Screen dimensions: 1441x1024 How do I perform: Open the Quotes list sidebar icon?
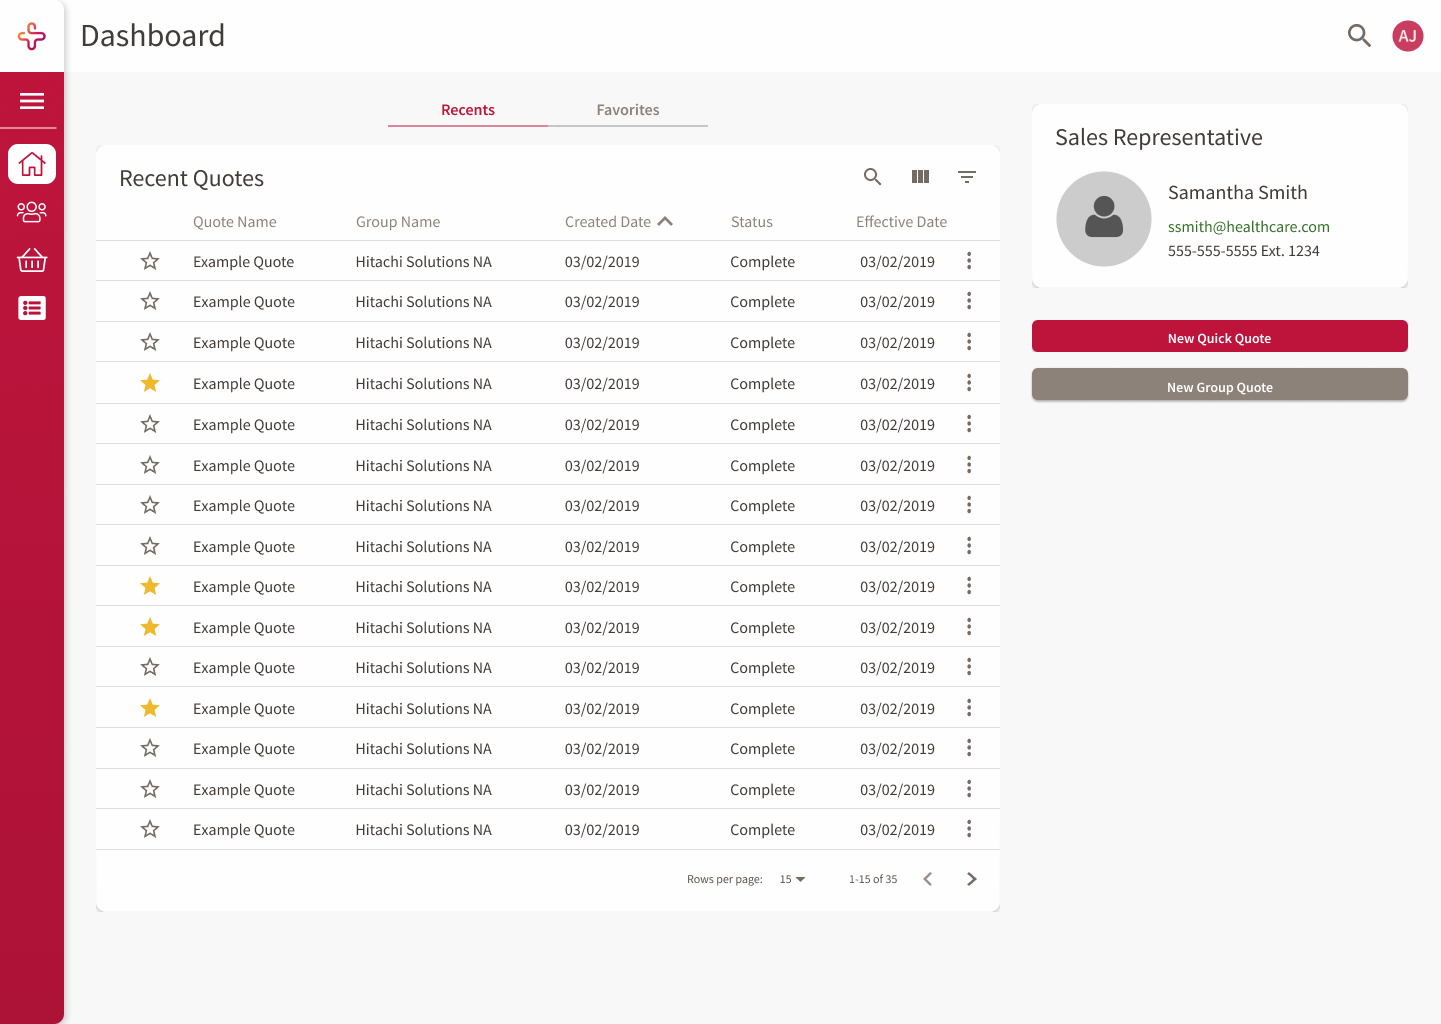pos(31,308)
